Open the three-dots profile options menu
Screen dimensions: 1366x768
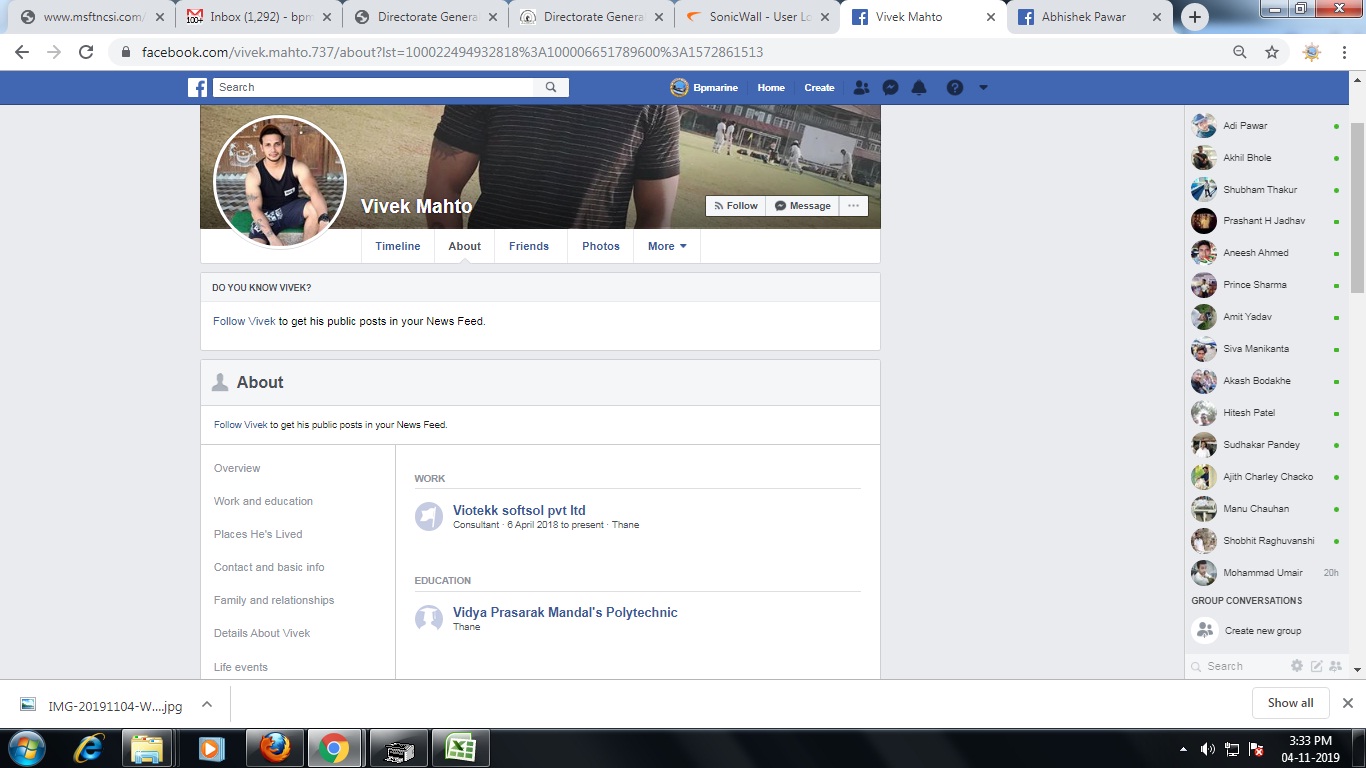tap(853, 206)
